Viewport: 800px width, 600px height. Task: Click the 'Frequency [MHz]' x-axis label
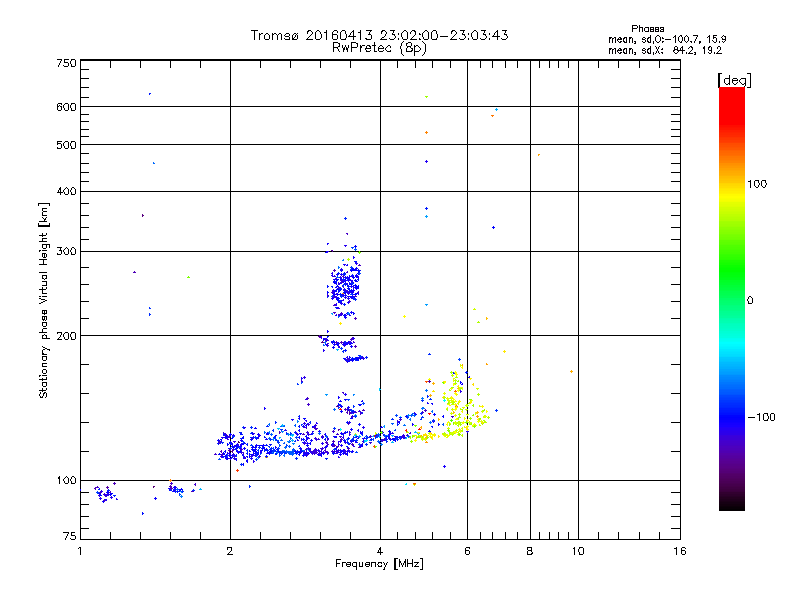(379, 564)
